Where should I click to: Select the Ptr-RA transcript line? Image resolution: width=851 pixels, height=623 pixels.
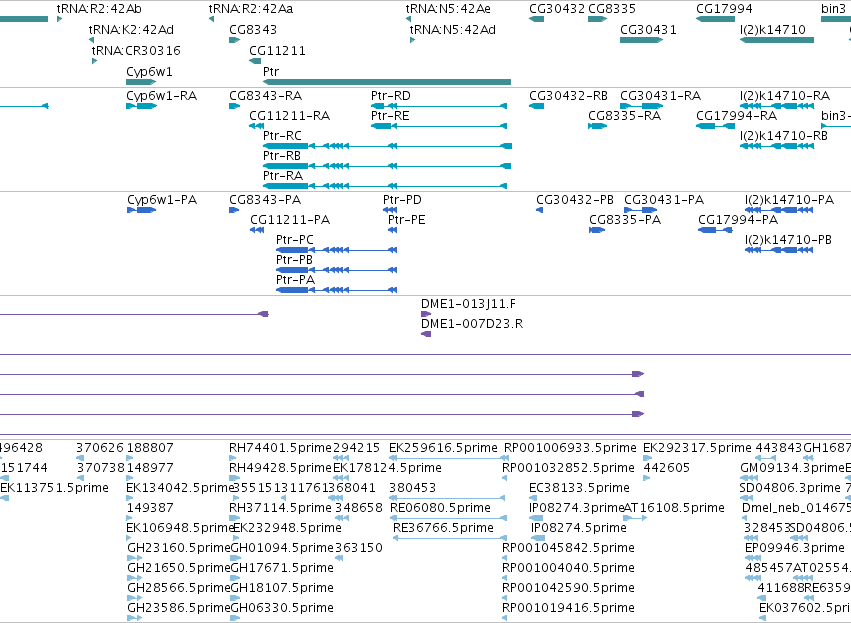[385, 186]
